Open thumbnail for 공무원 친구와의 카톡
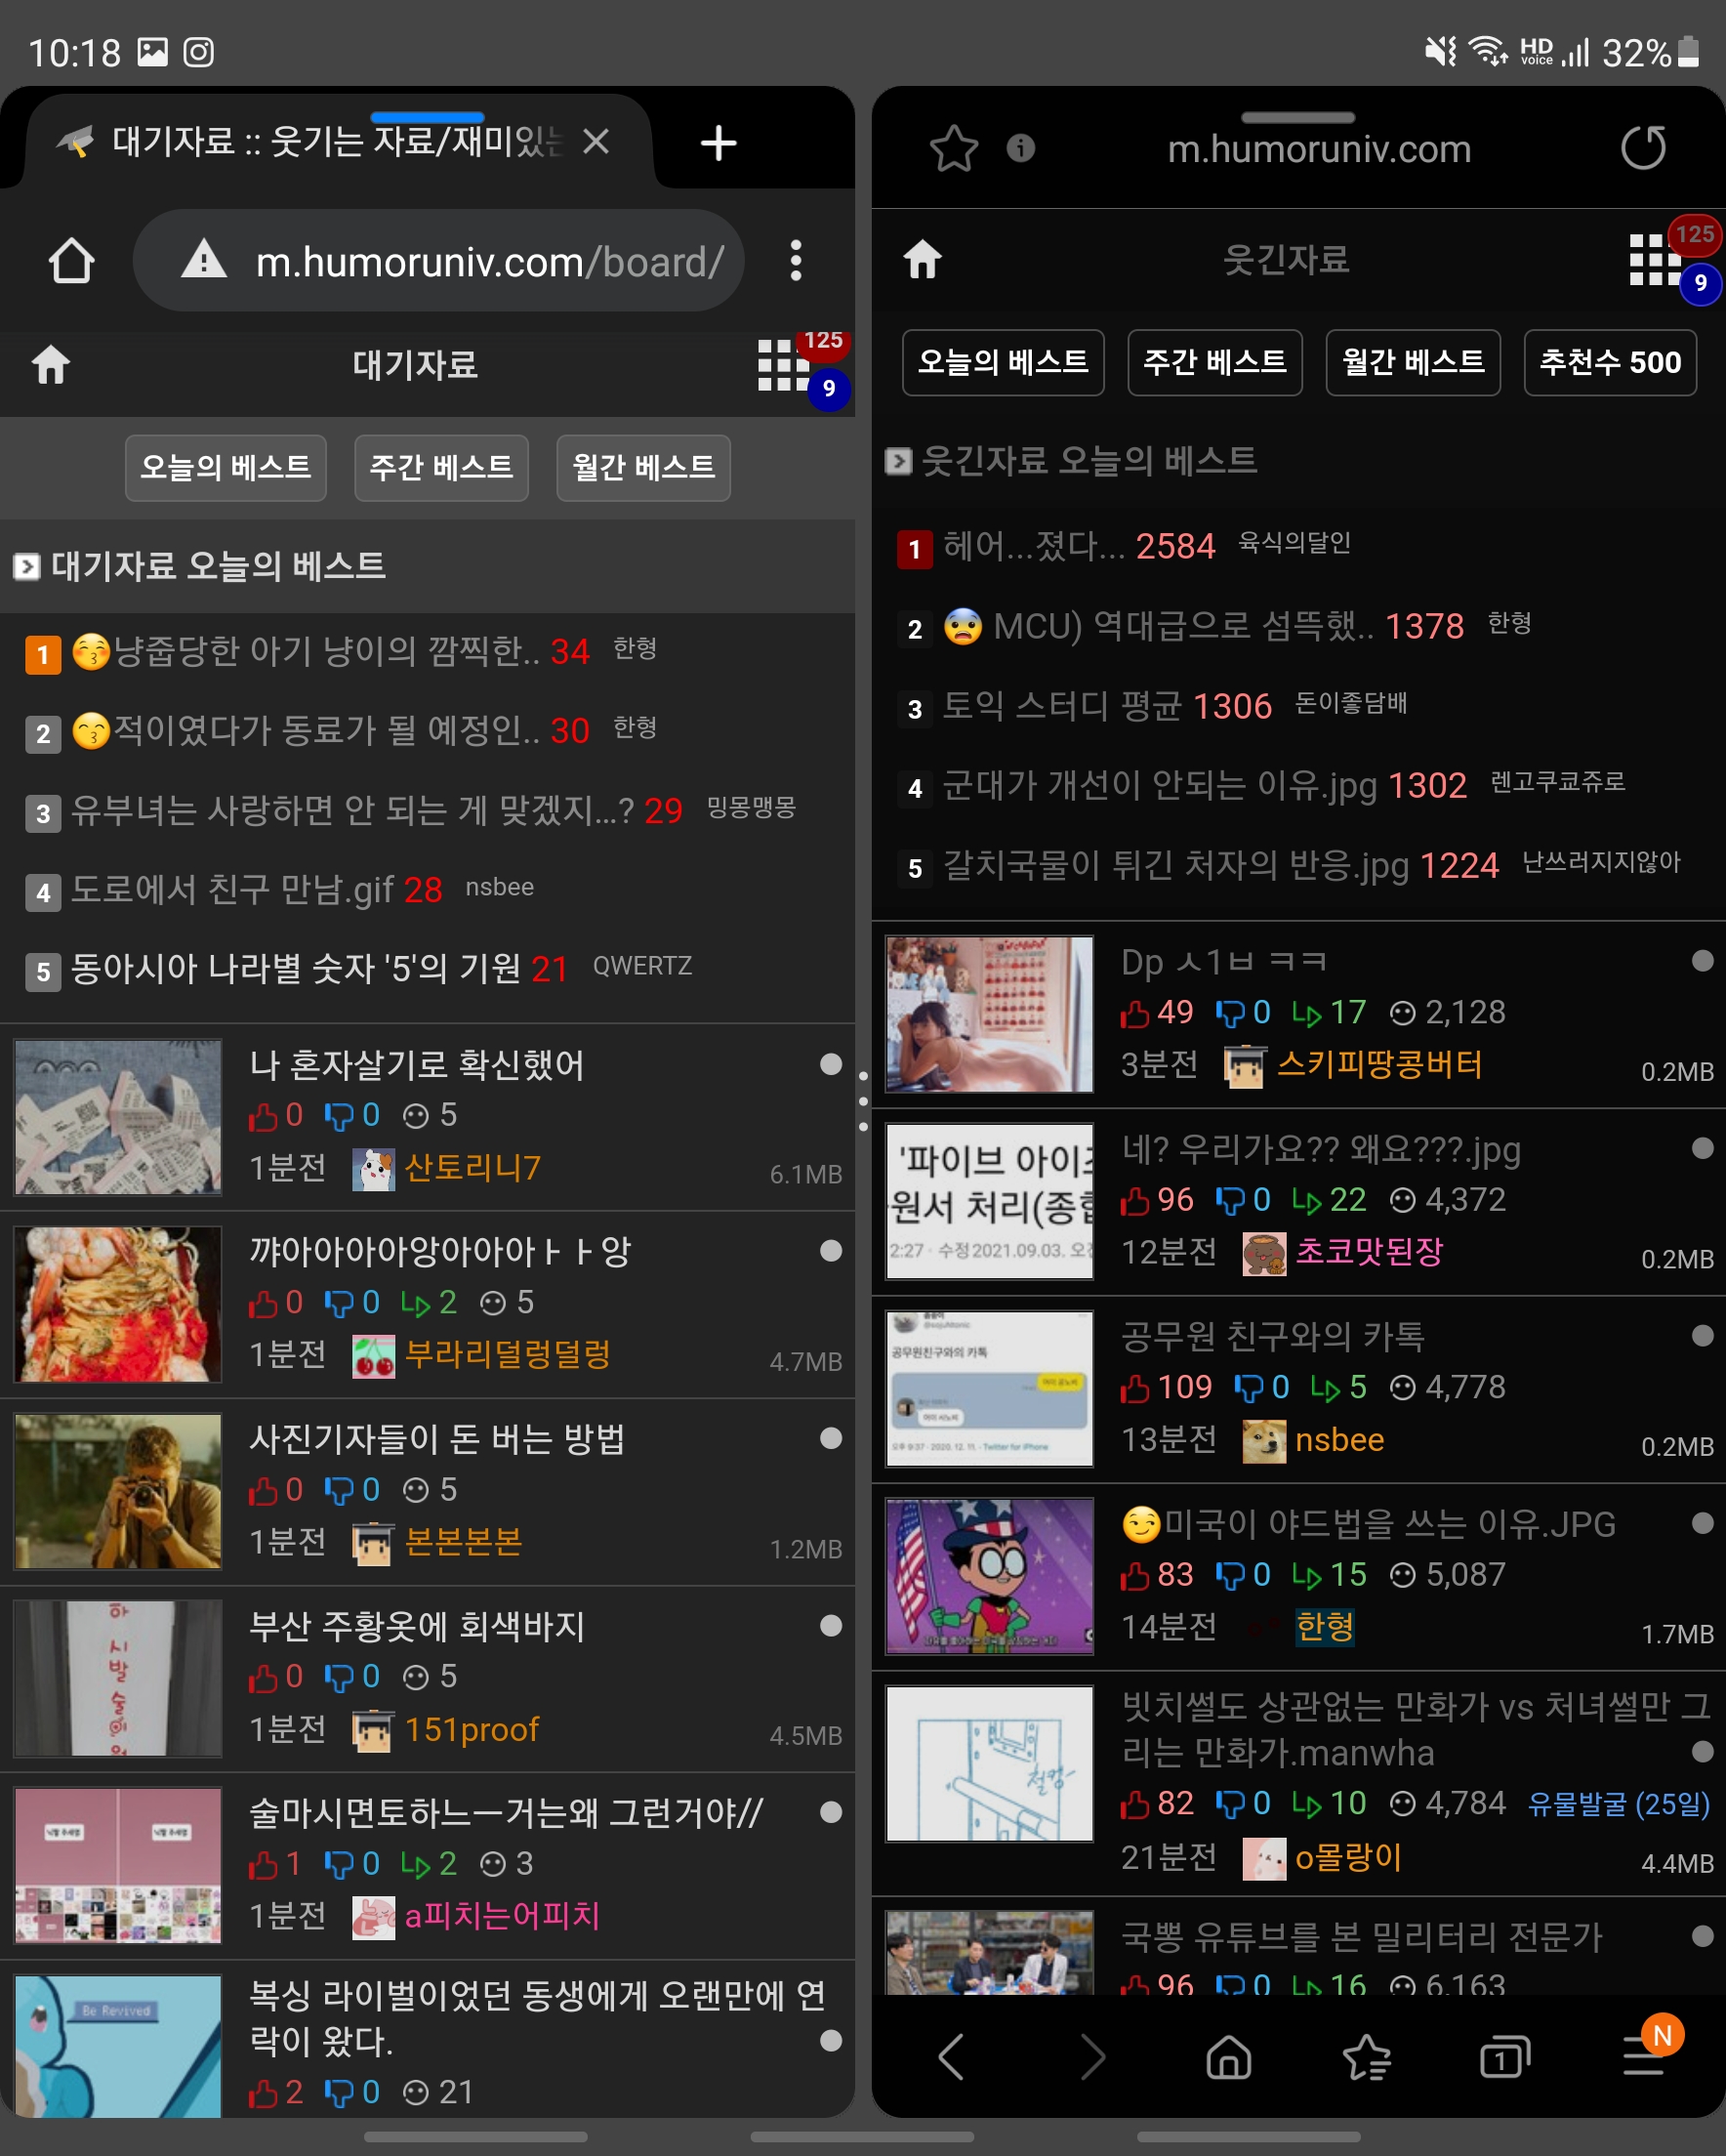The image size is (1726, 2156). coord(989,1388)
